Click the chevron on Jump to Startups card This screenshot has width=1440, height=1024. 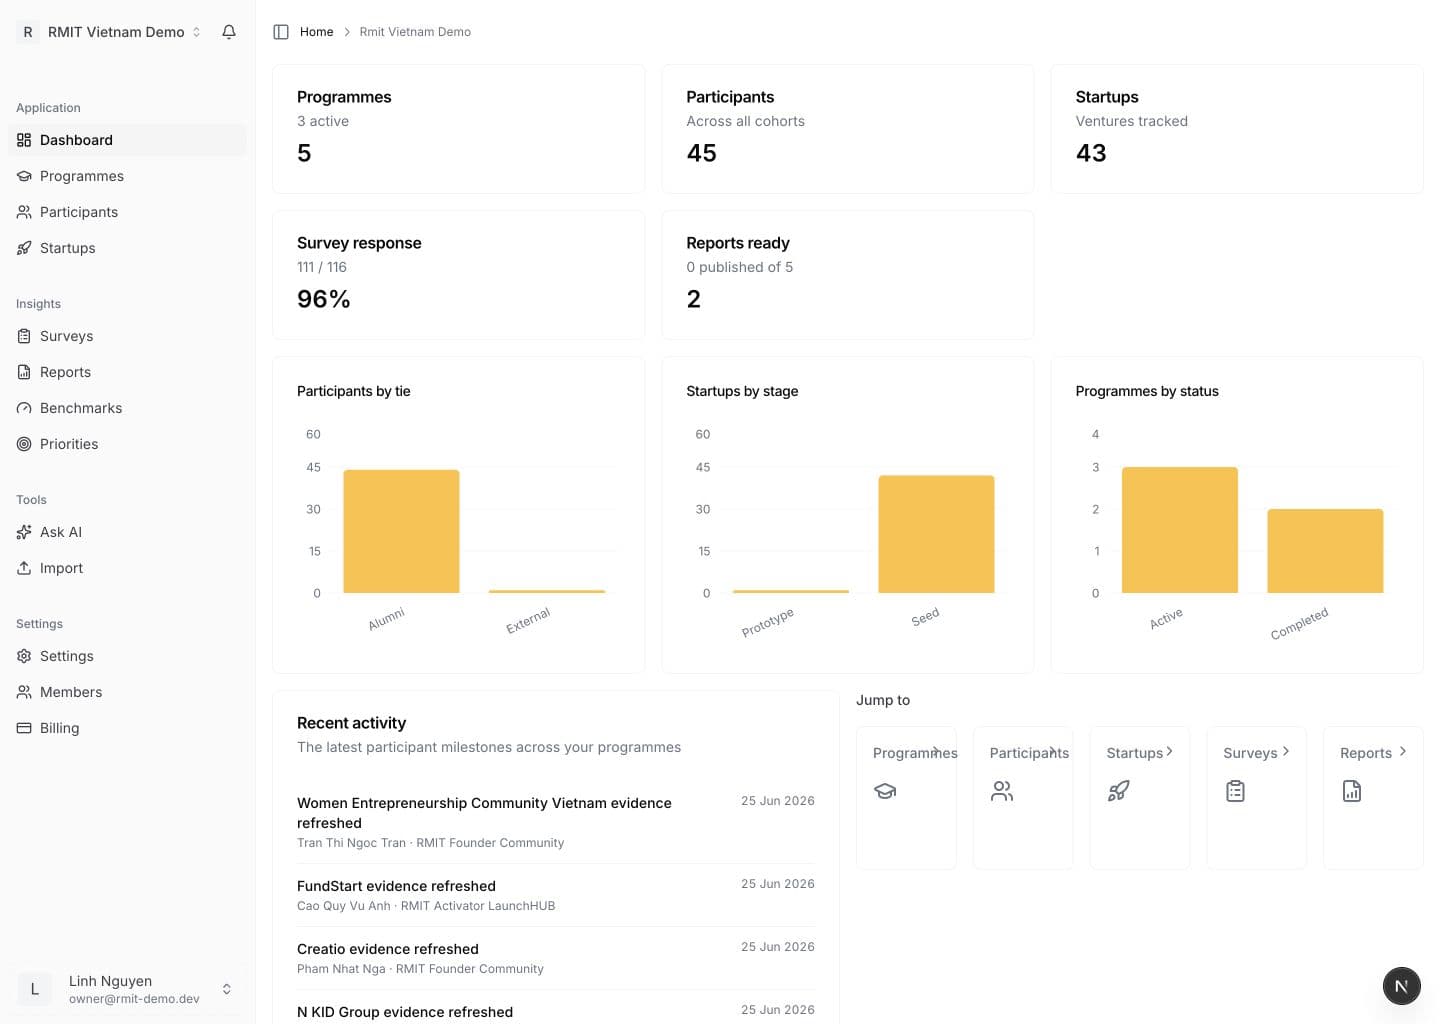click(x=1169, y=751)
